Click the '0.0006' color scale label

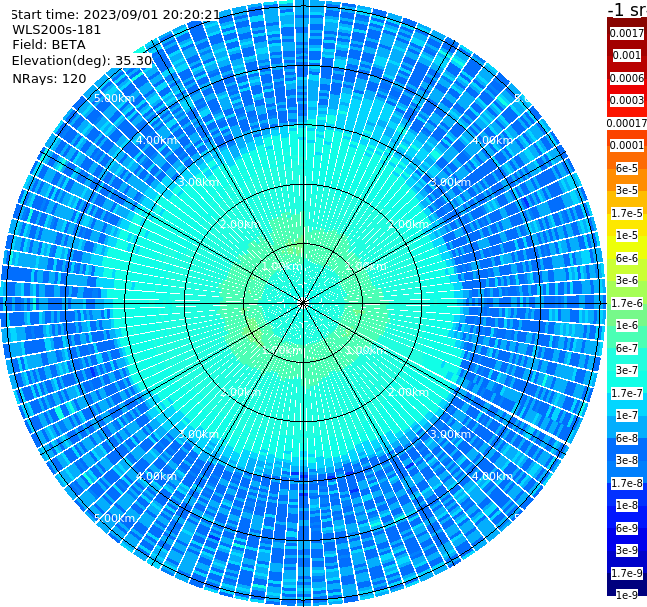tap(627, 78)
